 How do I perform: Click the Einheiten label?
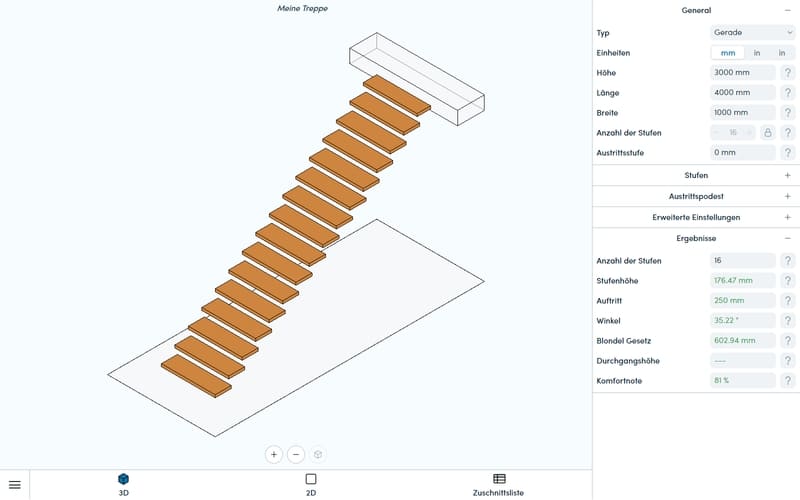coord(613,53)
